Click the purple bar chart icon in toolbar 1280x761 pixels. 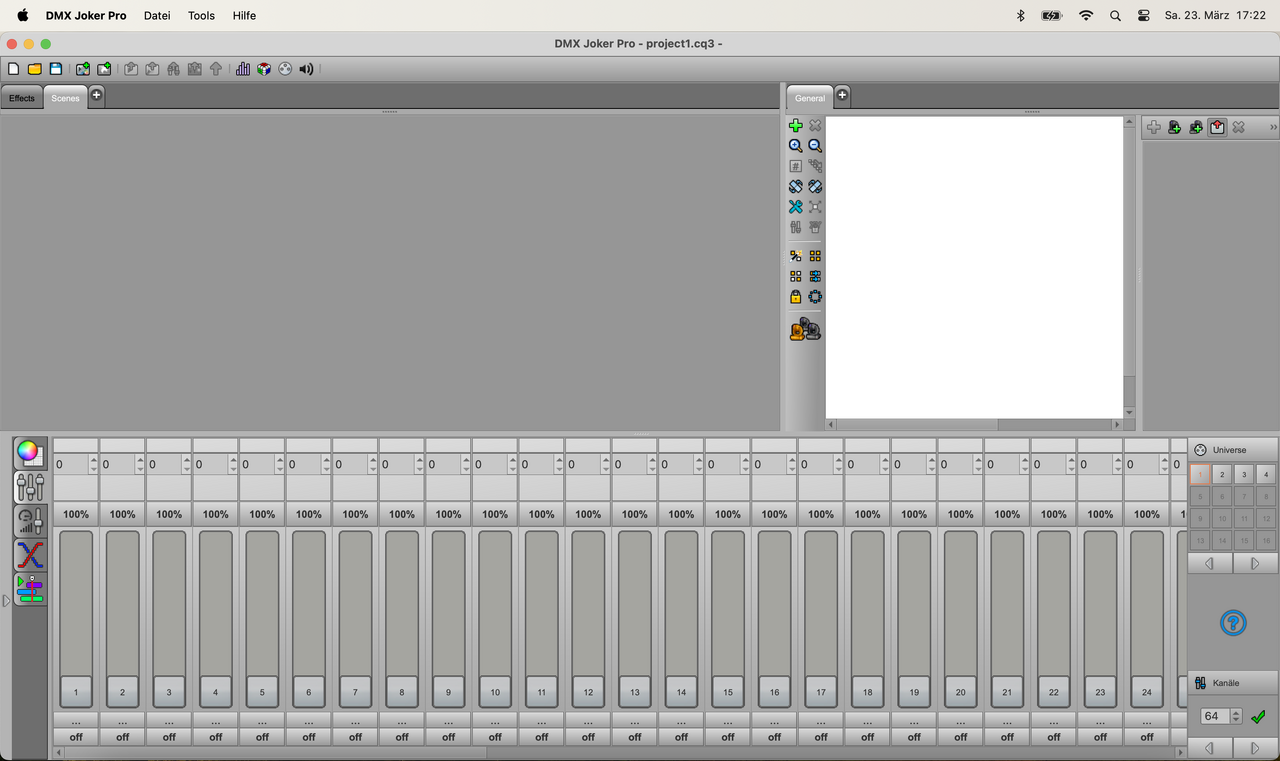click(243, 69)
